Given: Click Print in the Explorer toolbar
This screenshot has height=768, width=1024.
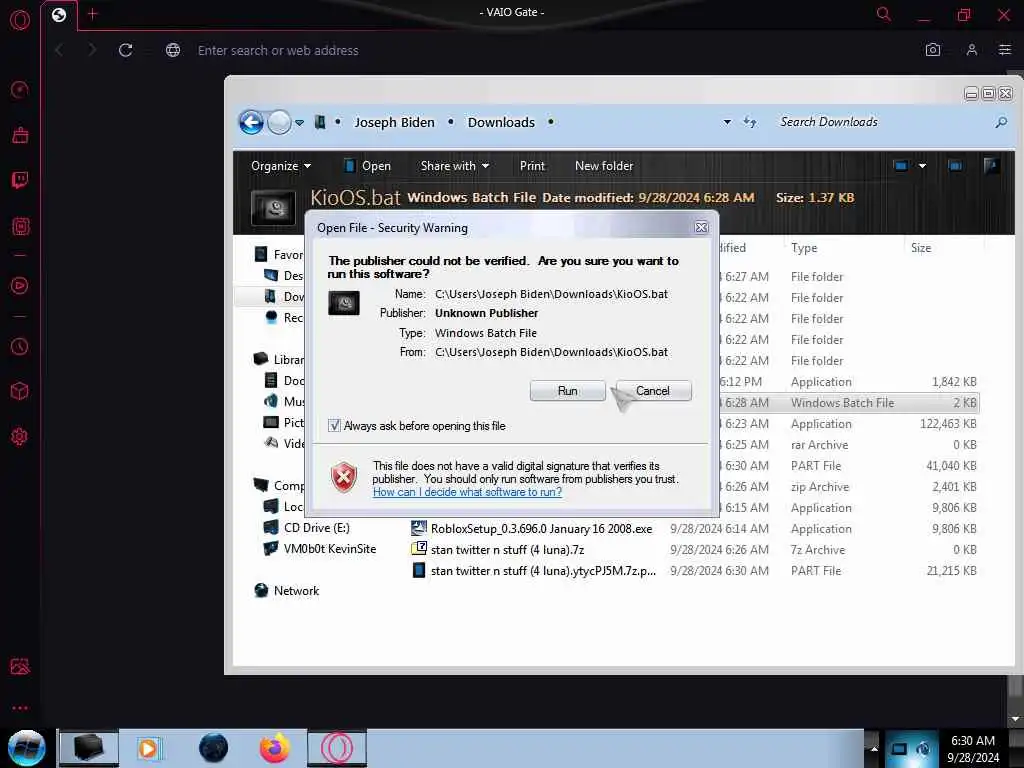Looking at the screenshot, I should (532, 166).
